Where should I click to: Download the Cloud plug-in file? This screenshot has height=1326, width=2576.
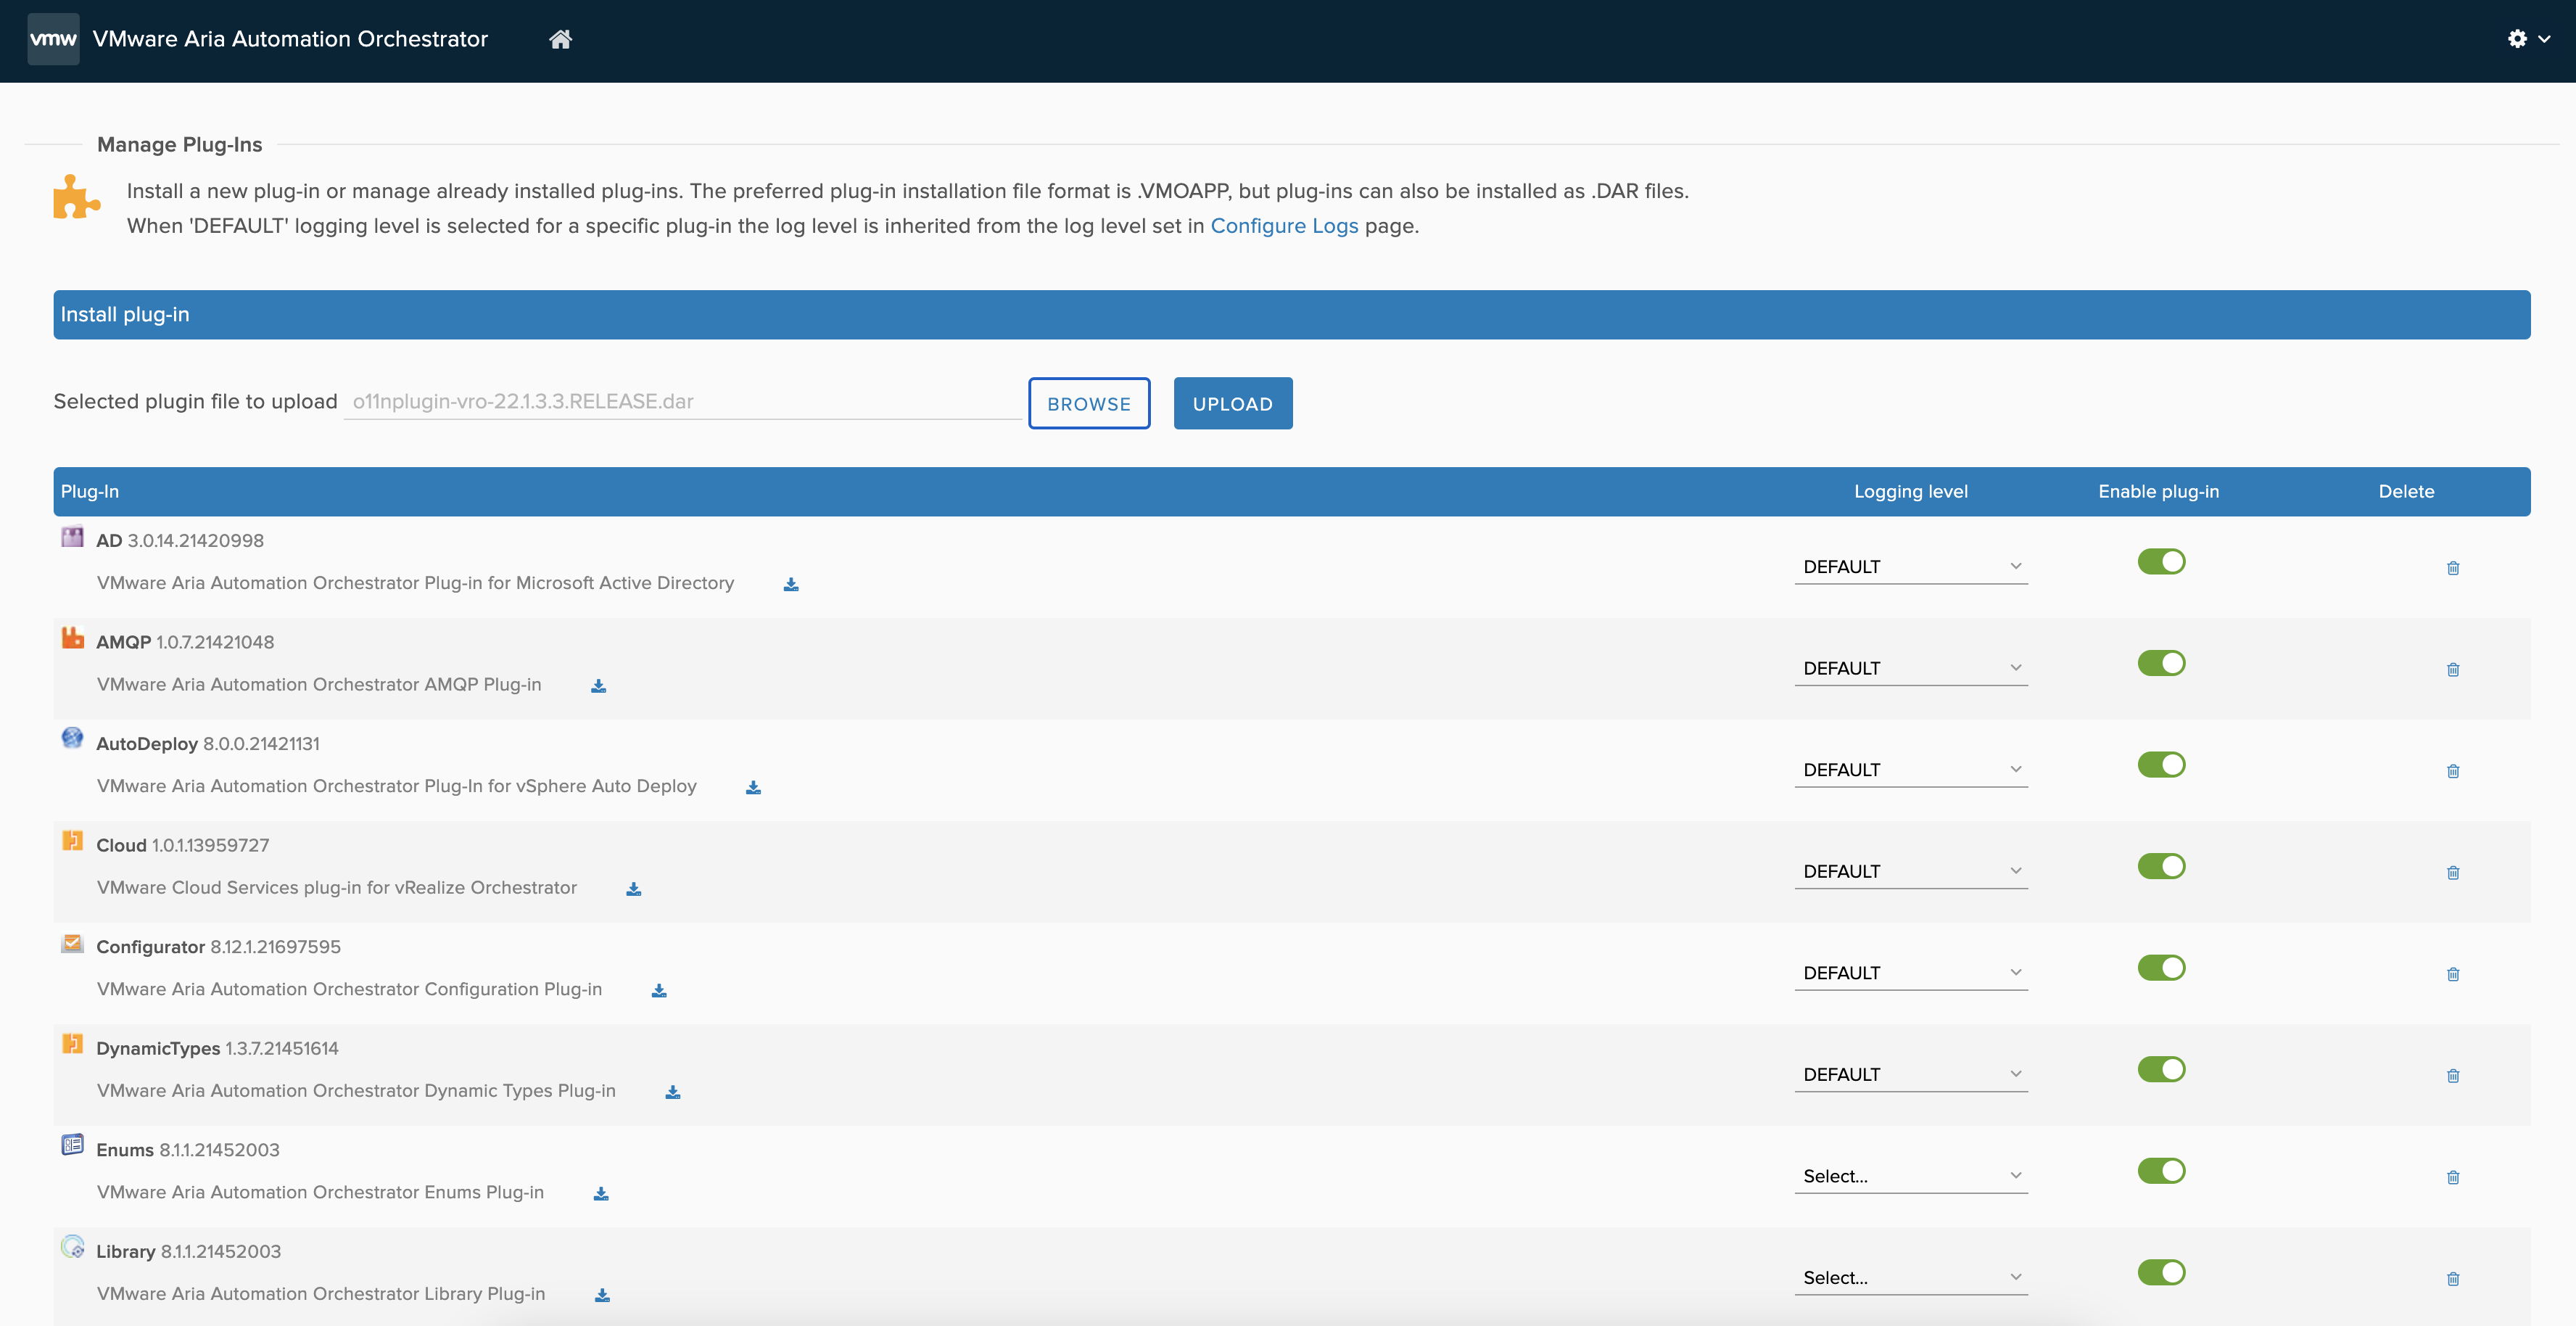[633, 889]
